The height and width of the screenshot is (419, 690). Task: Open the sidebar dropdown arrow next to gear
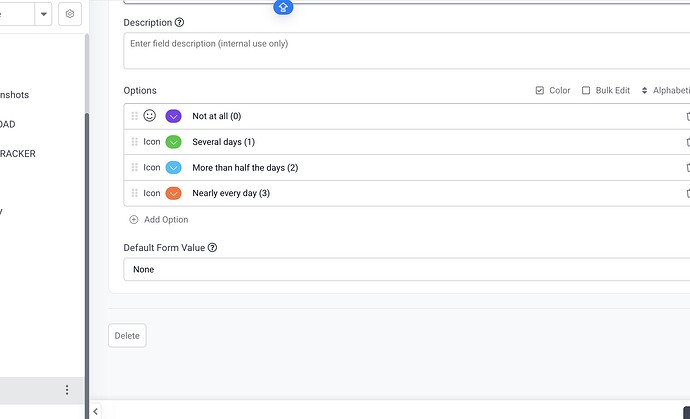pyautogui.click(x=44, y=14)
